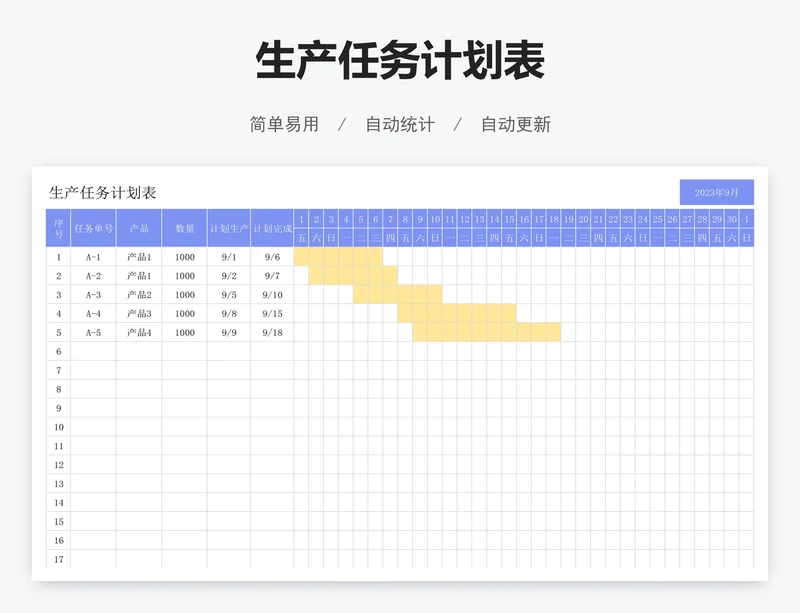Click quantity 1000 in the A-3 row
Viewport: 800px width, 613px height.
coord(185,295)
